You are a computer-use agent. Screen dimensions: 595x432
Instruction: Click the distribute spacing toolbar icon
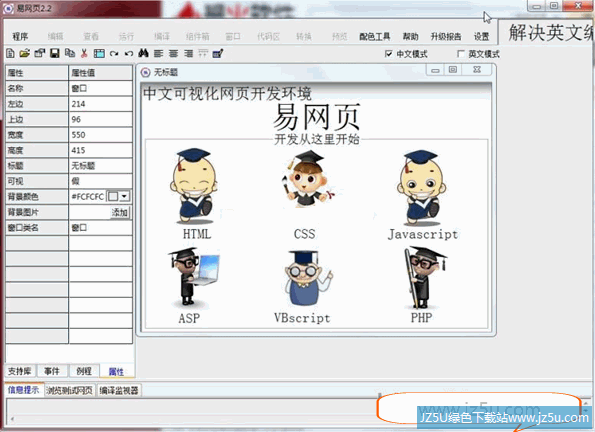coord(203,54)
